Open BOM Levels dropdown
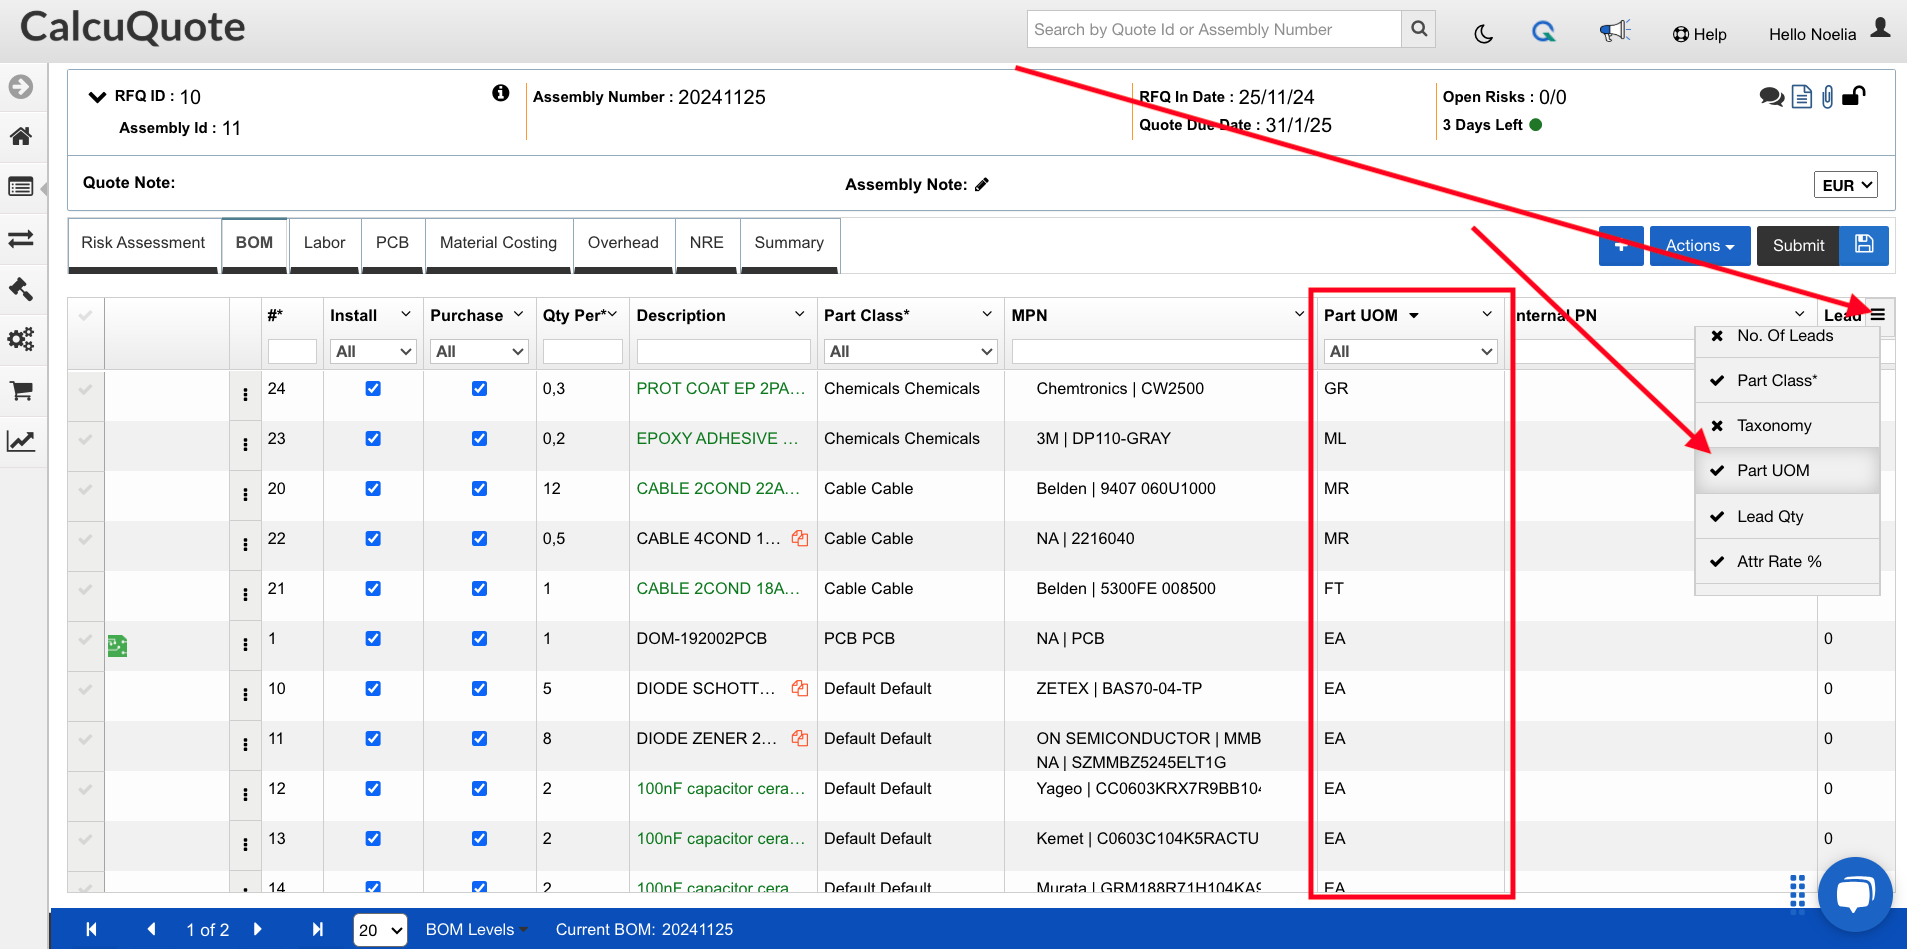Screen dimensions: 1907x949 click(477, 929)
